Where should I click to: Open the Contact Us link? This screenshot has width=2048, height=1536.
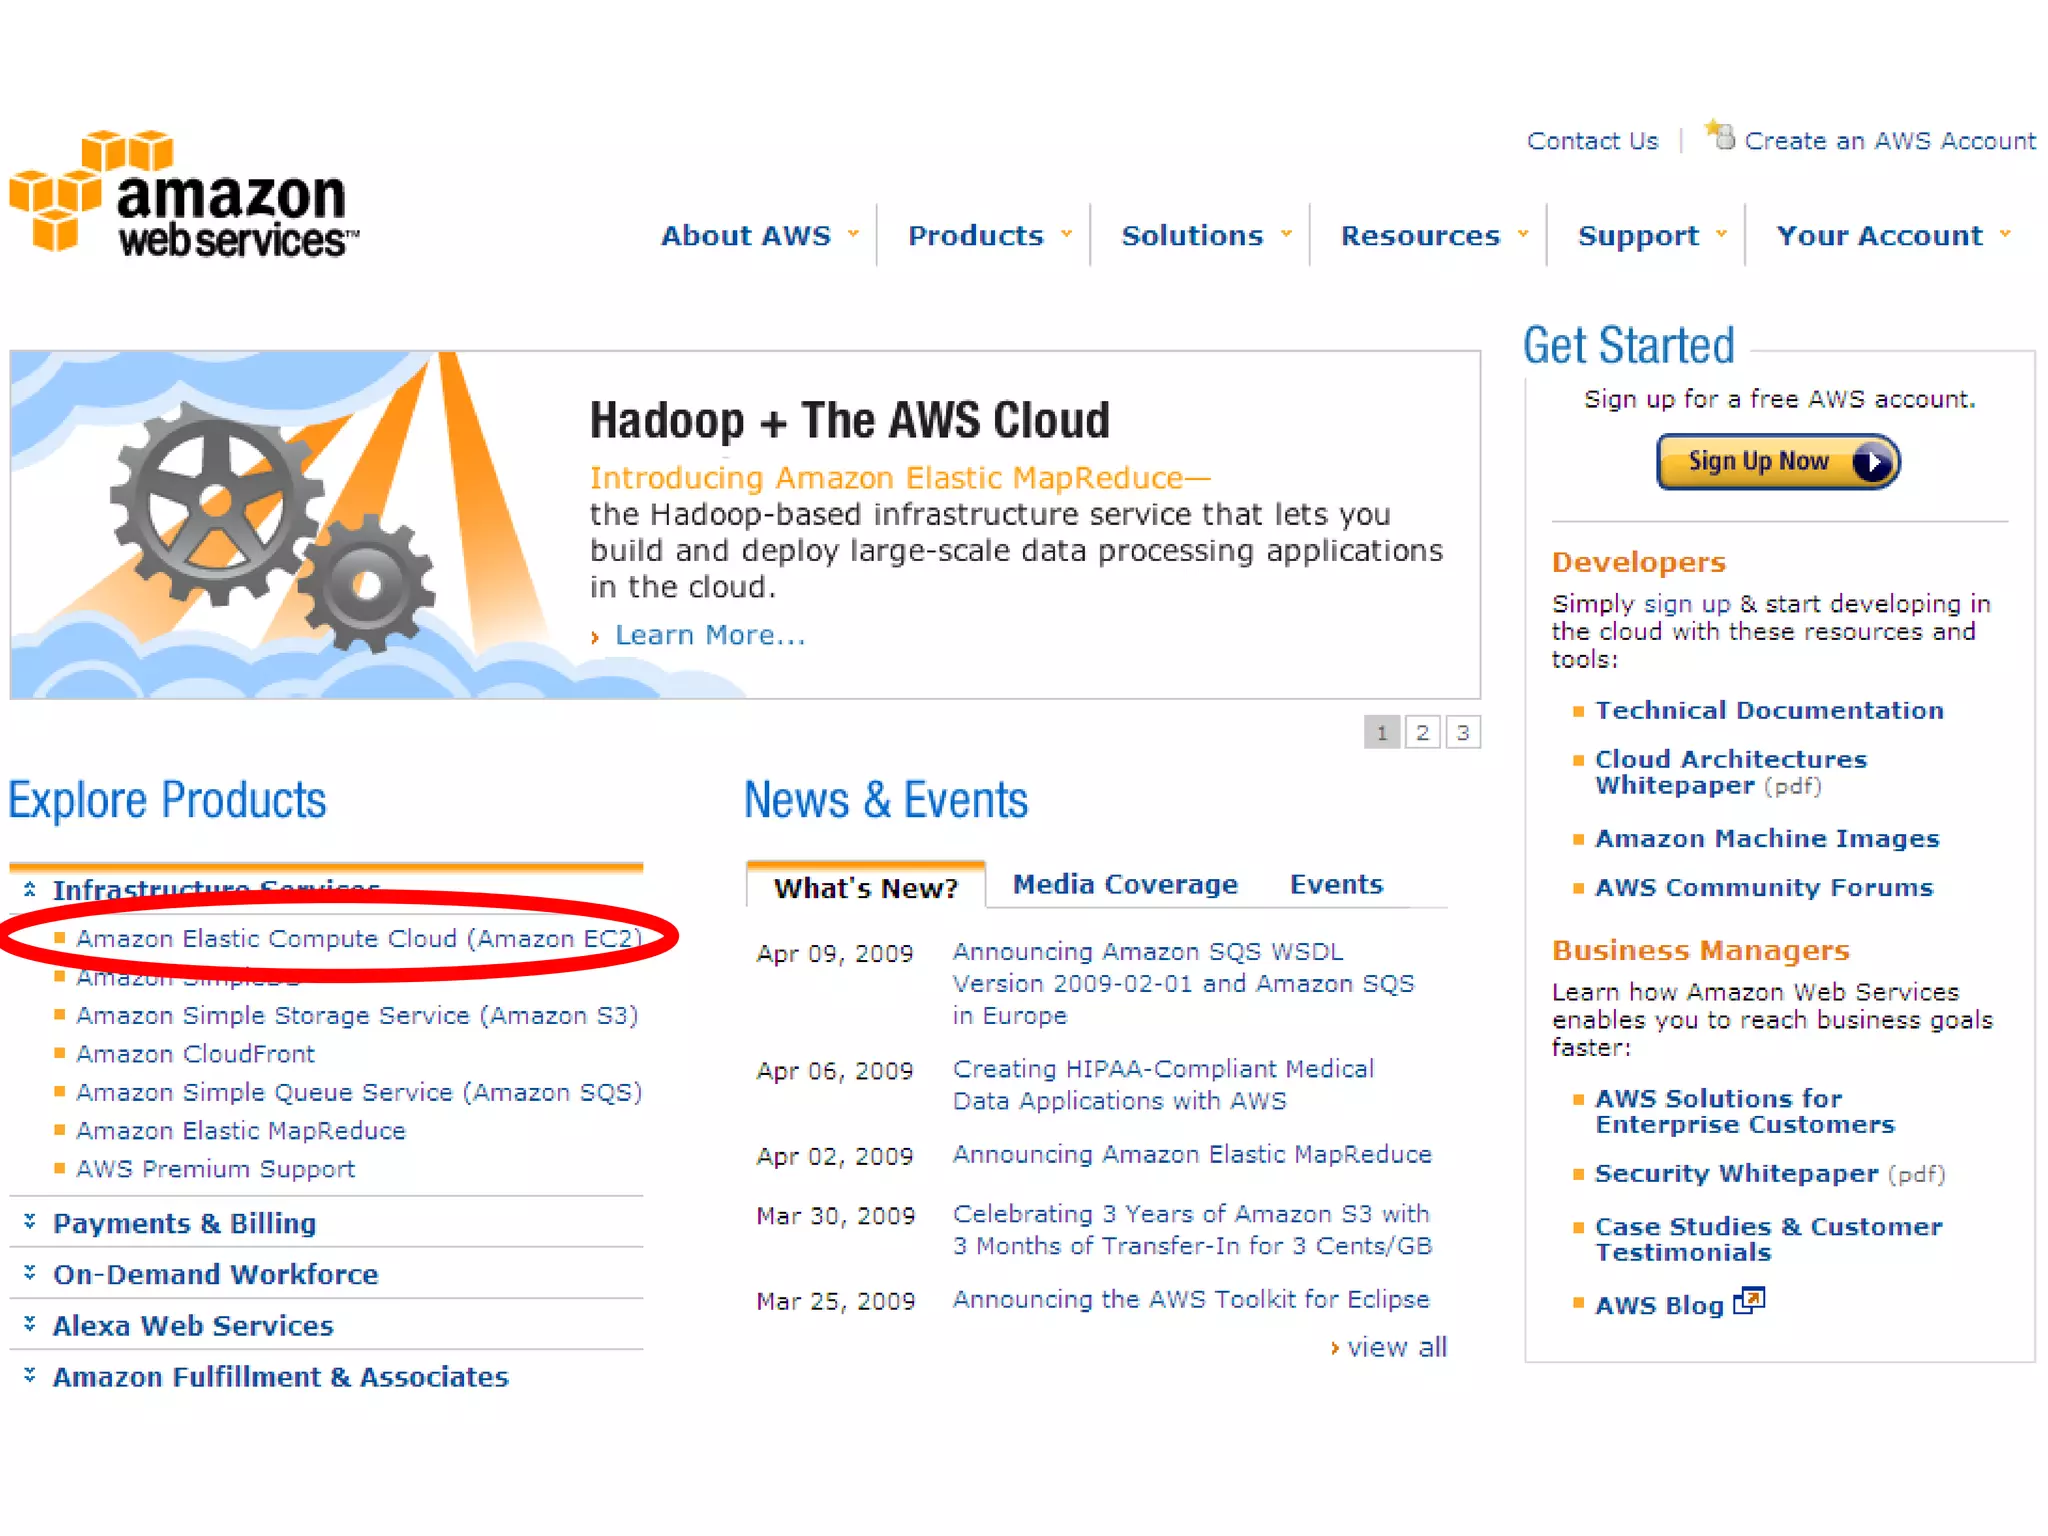pyautogui.click(x=1592, y=141)
